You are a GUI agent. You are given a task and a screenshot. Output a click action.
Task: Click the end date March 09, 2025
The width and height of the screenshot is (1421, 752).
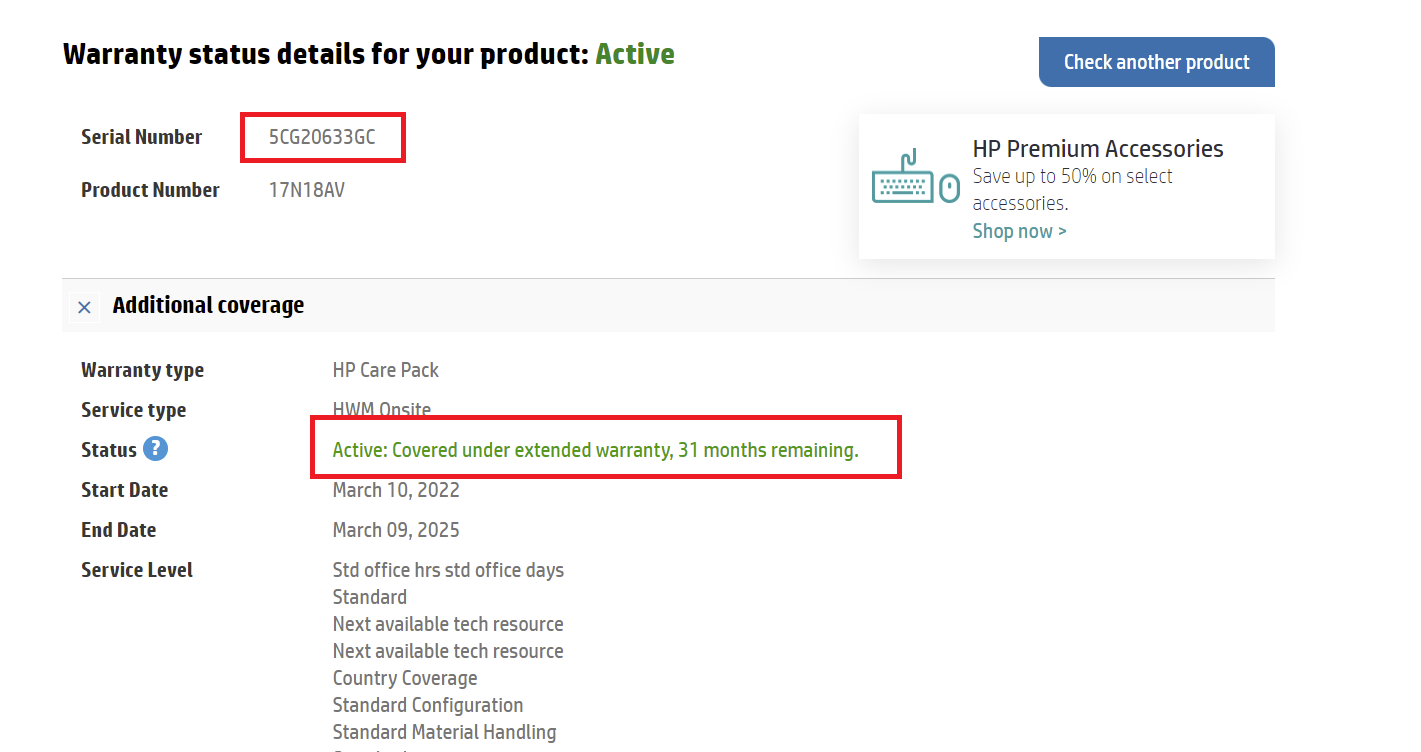click(396, 530)
